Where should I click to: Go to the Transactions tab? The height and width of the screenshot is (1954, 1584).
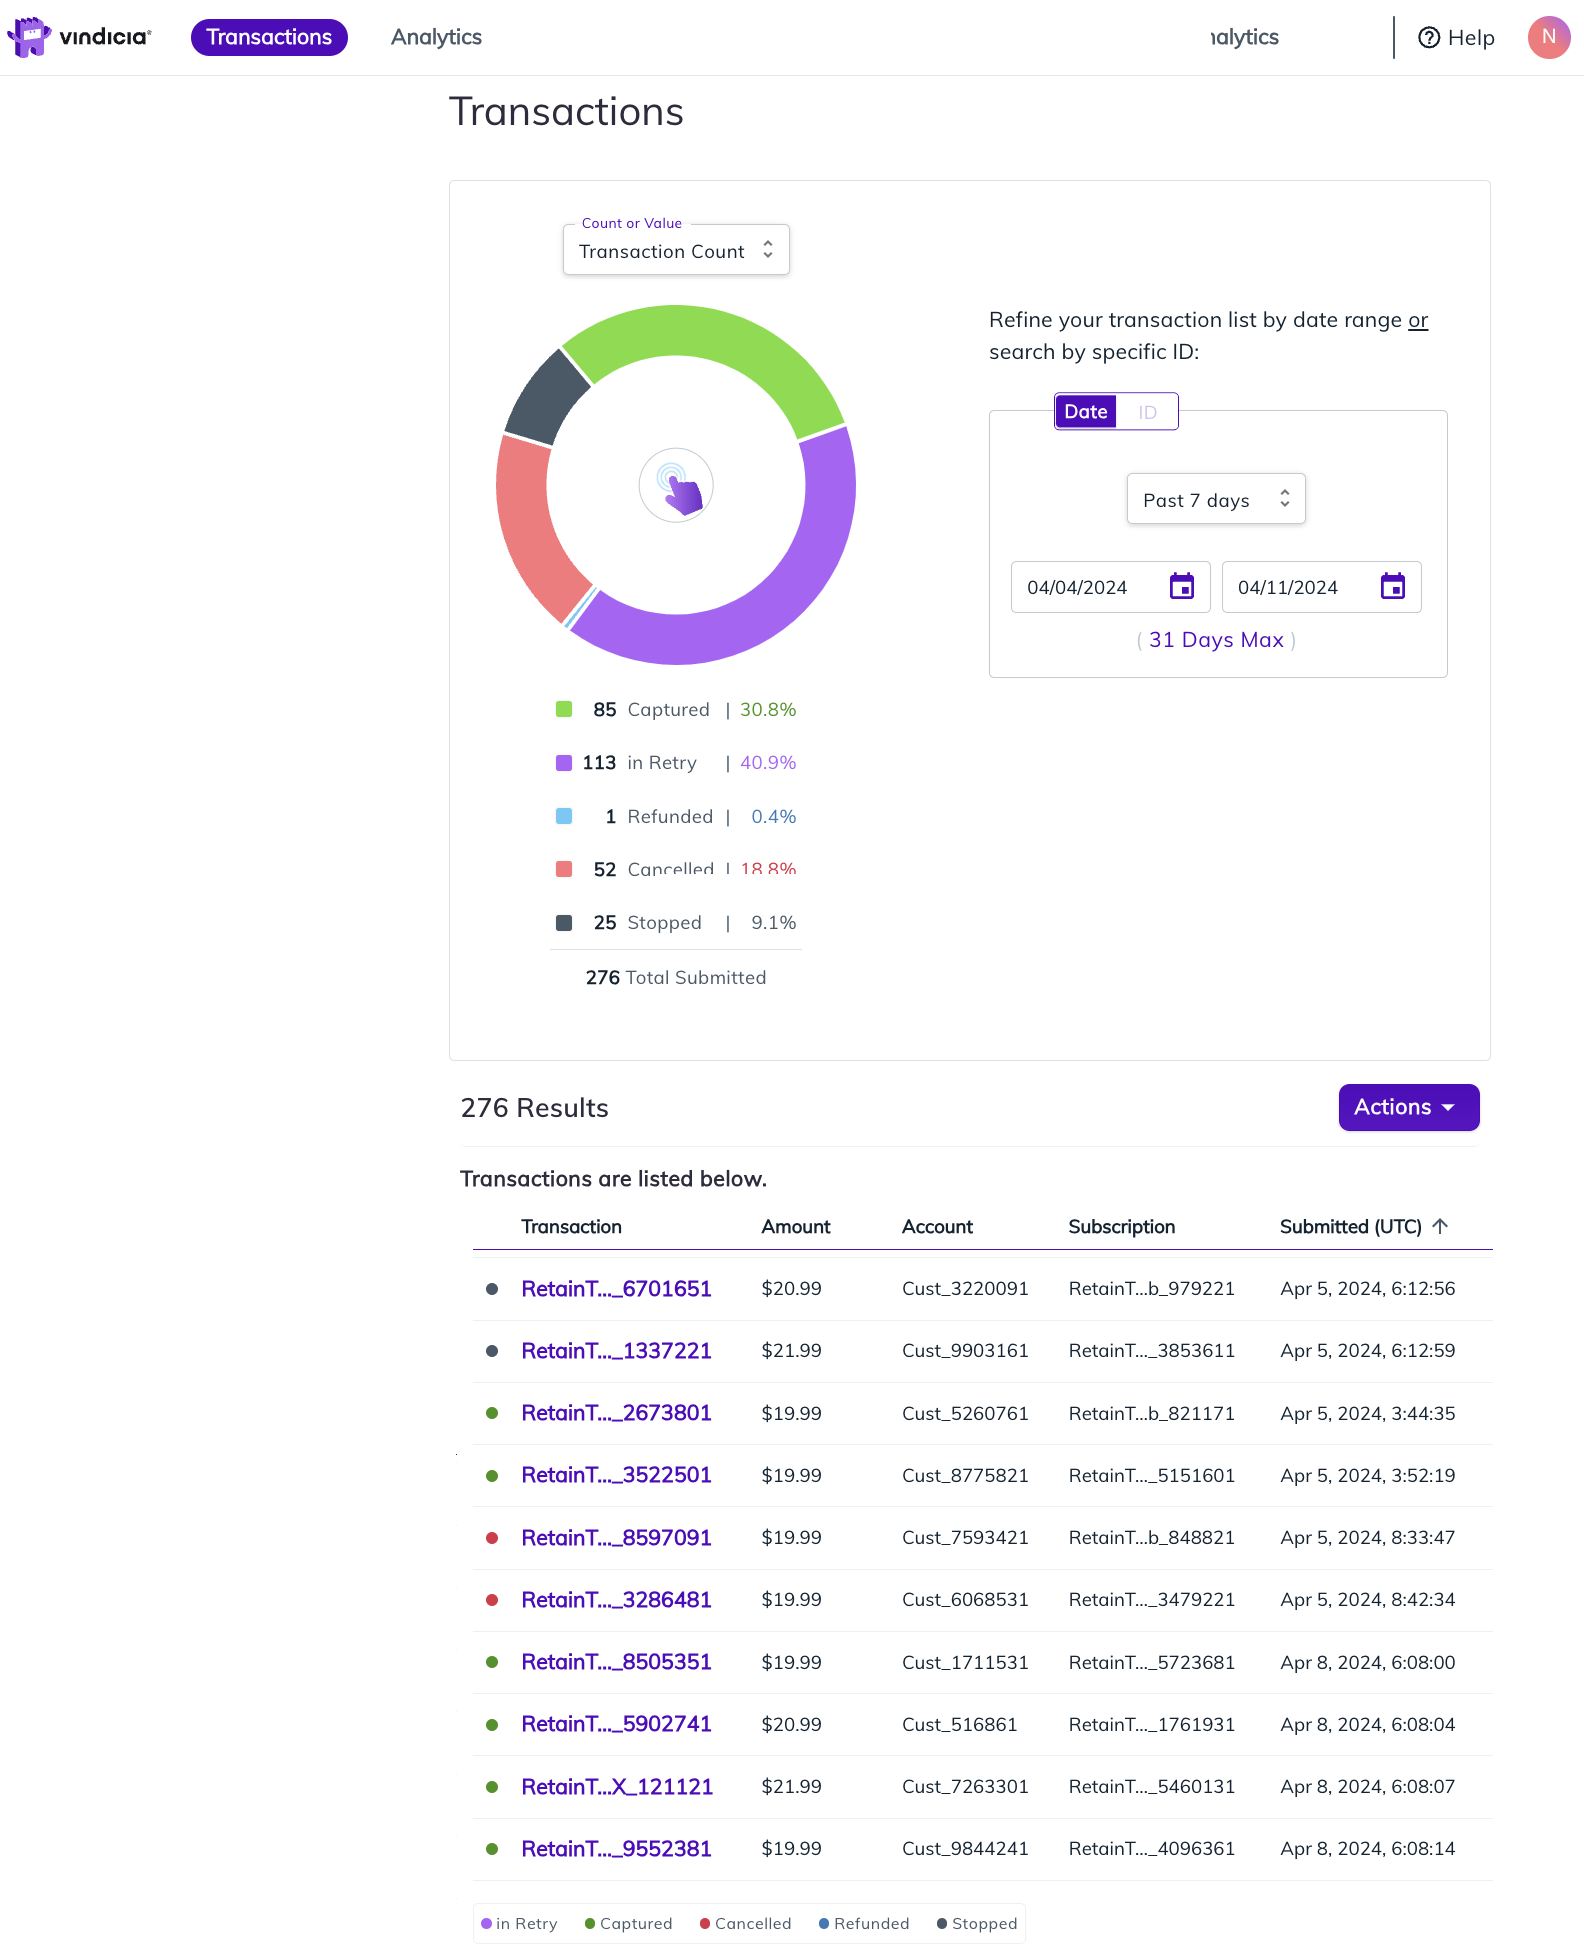click(x=269, y=37)
